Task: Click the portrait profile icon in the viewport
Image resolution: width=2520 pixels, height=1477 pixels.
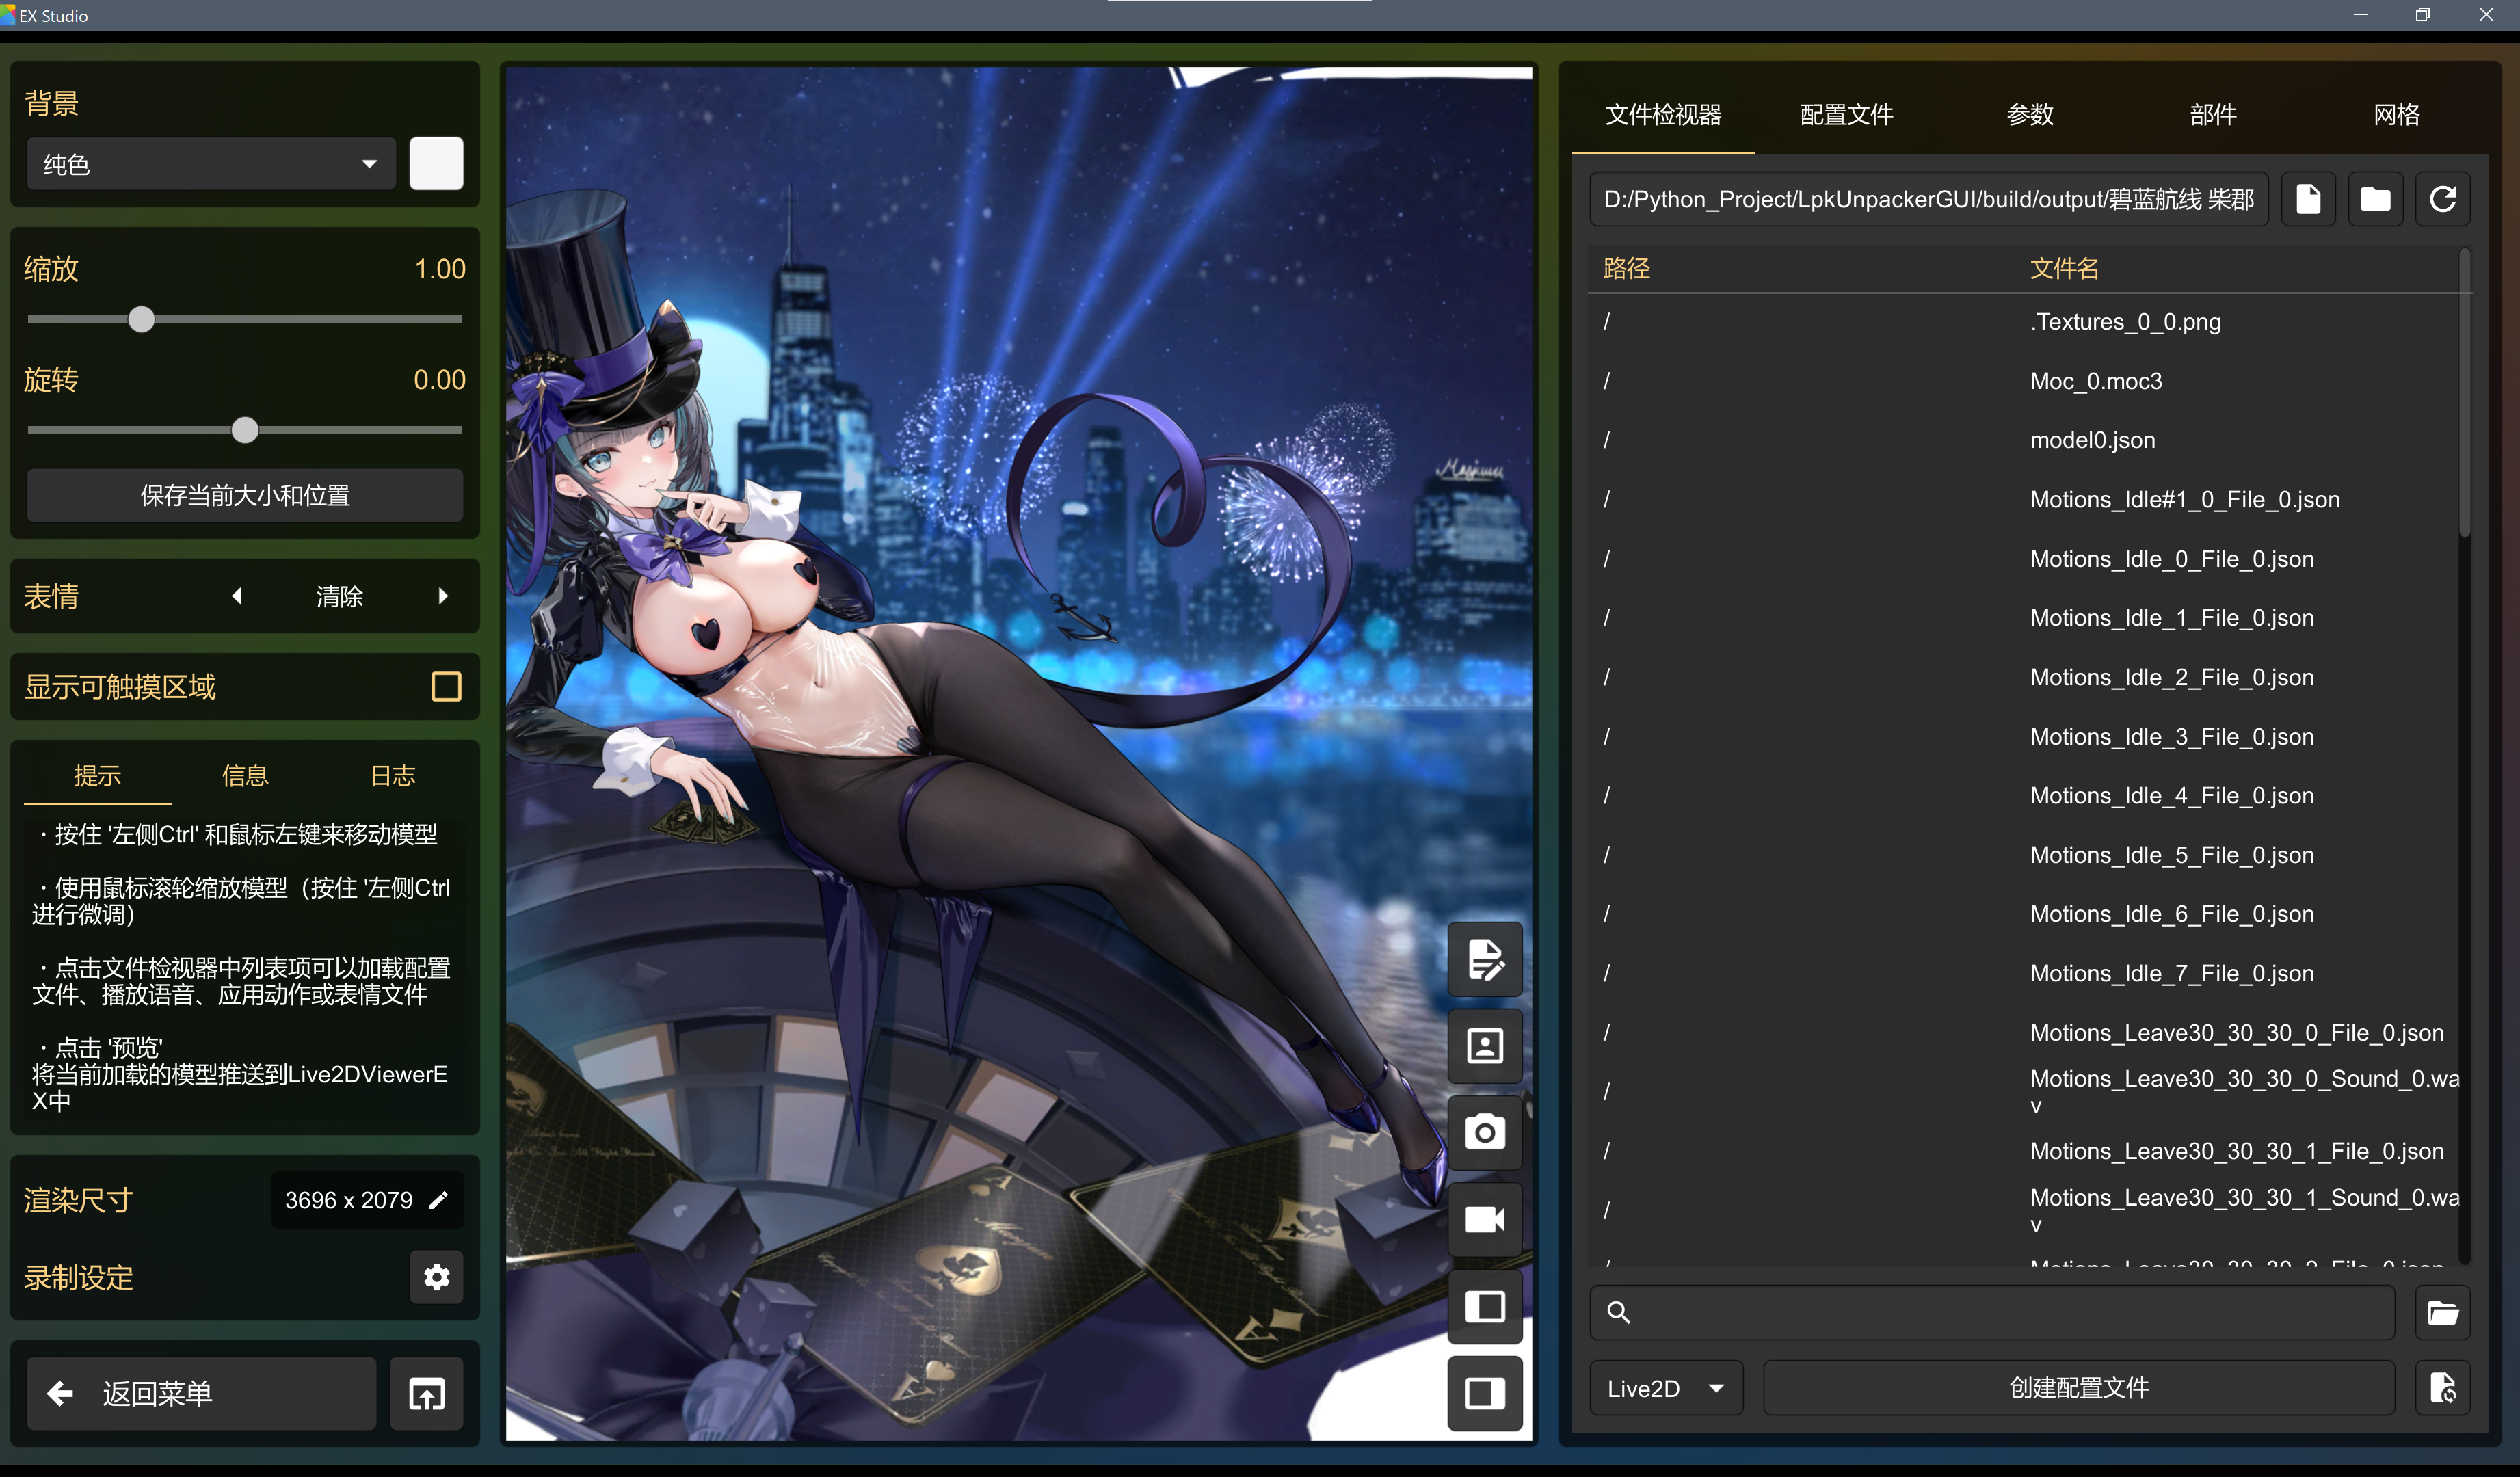Action: click(1484, 1046)
